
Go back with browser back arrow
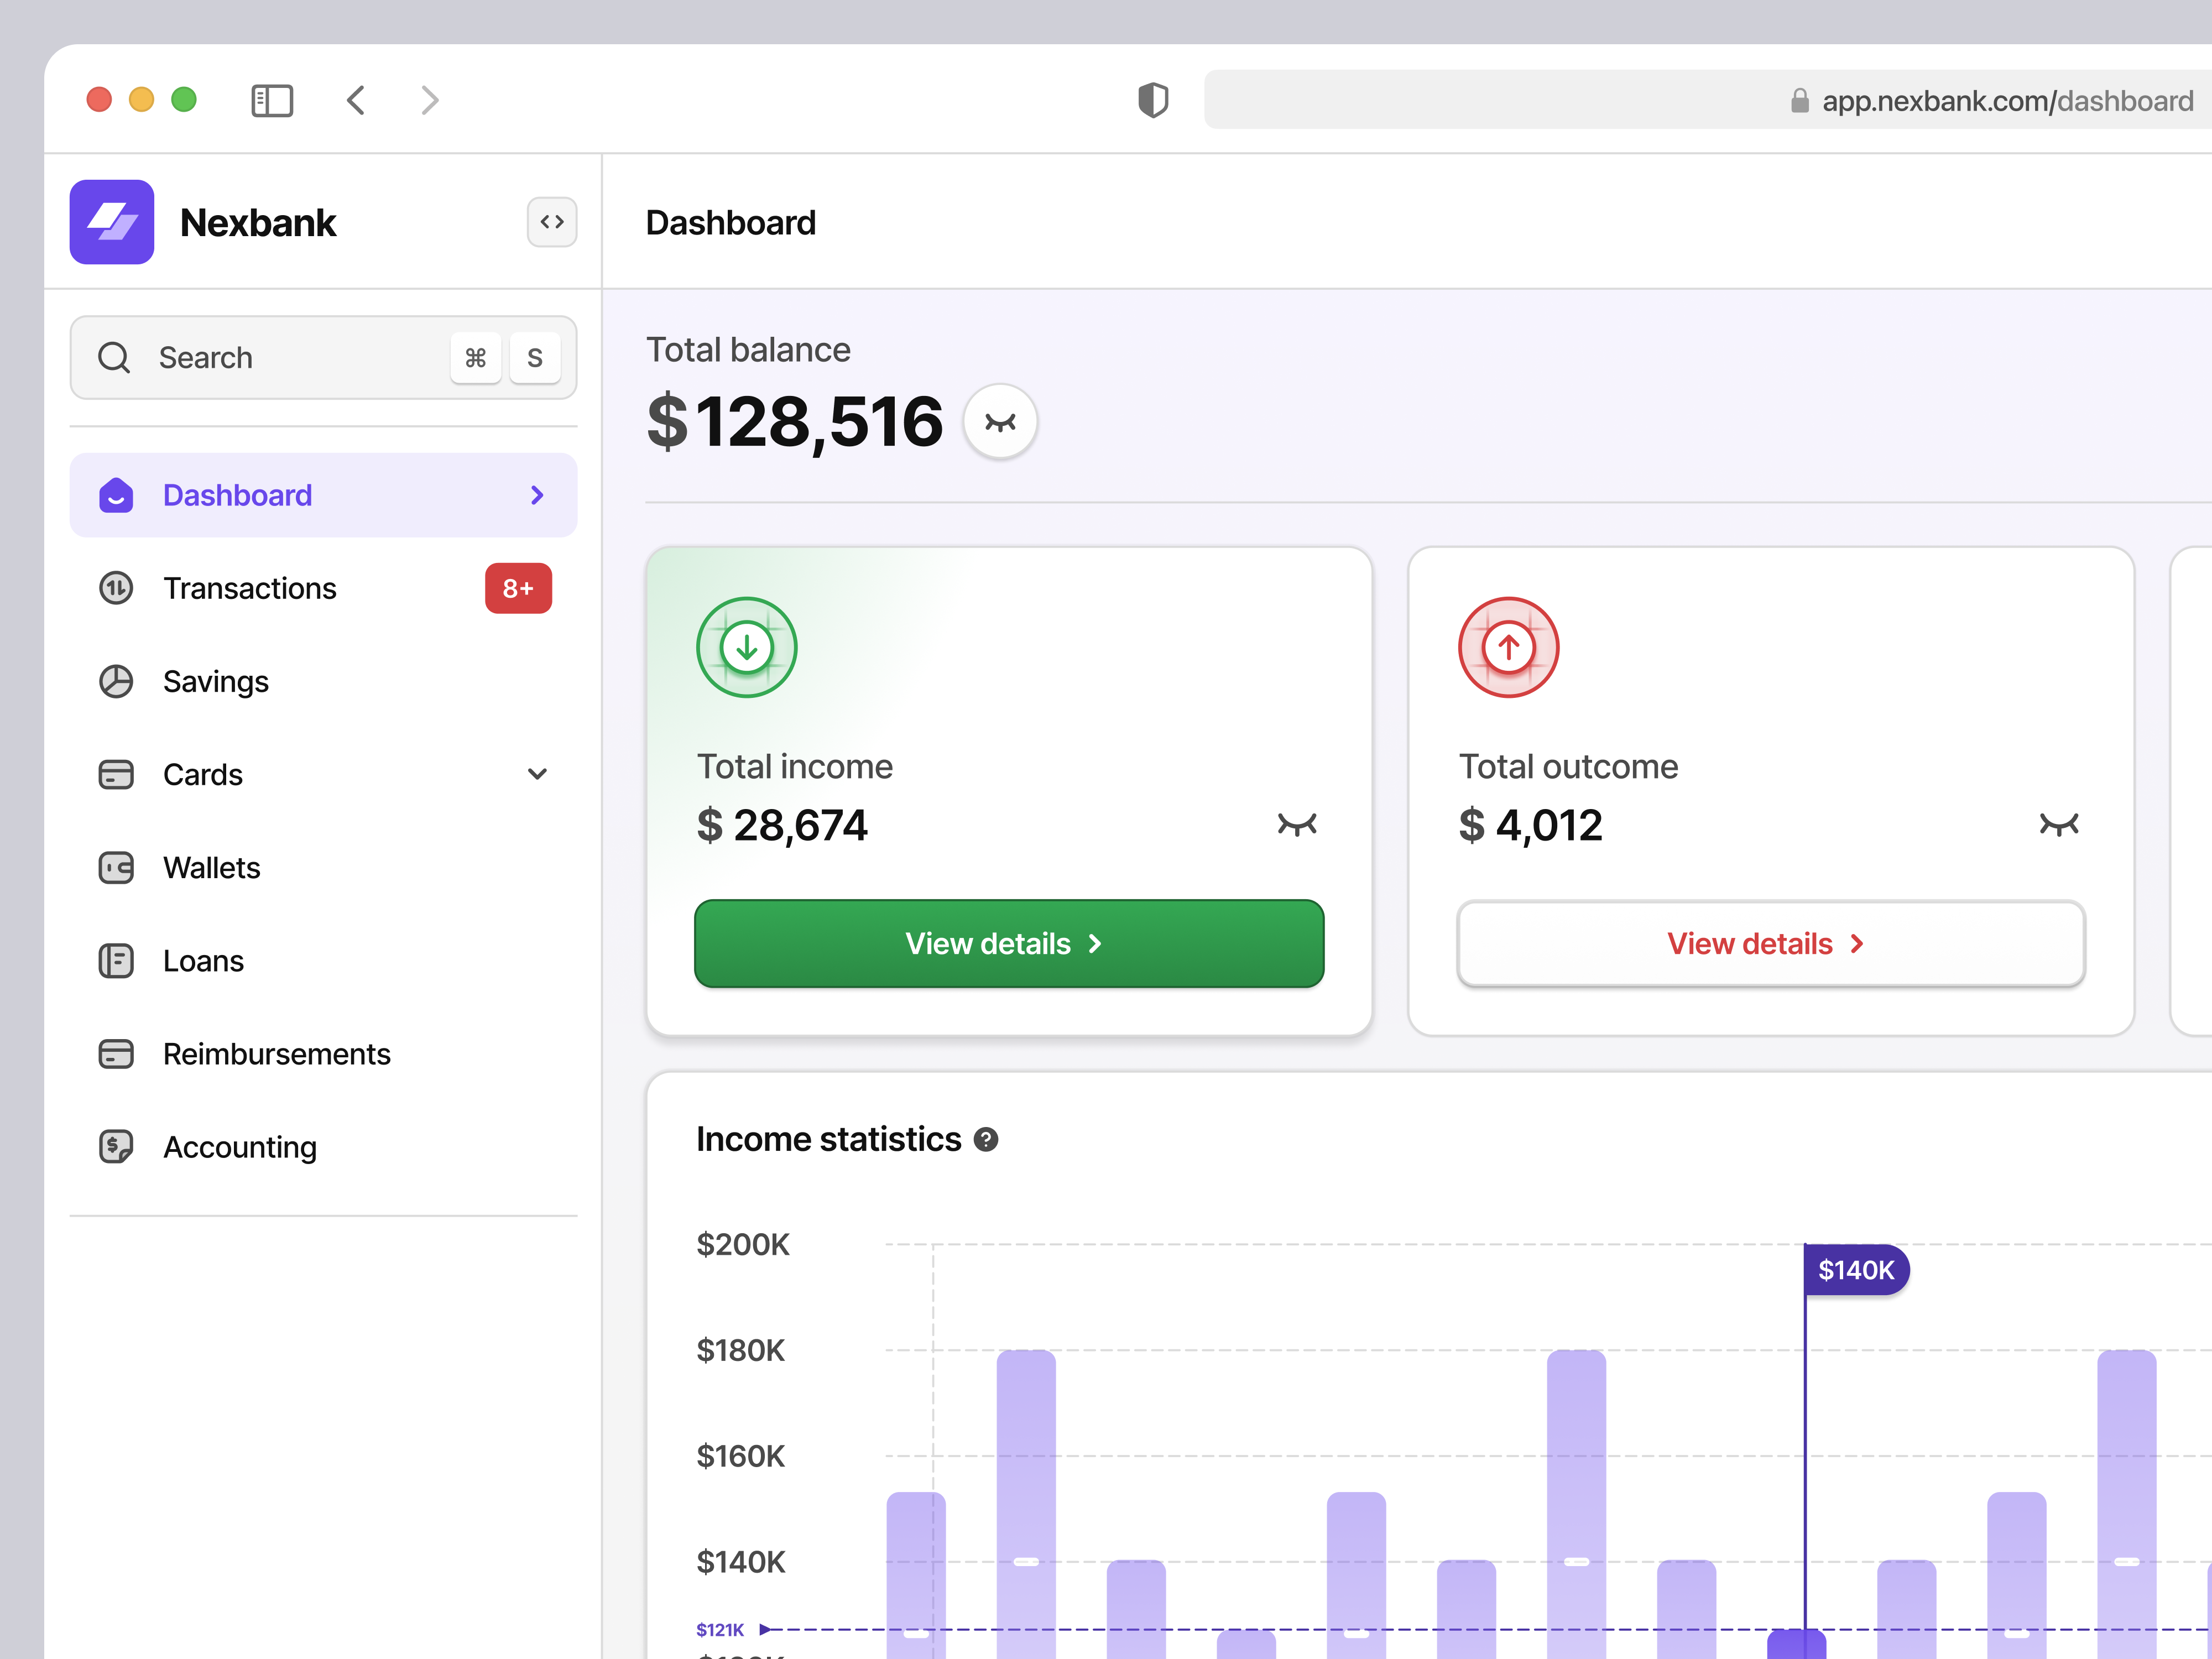pos(356,100)
